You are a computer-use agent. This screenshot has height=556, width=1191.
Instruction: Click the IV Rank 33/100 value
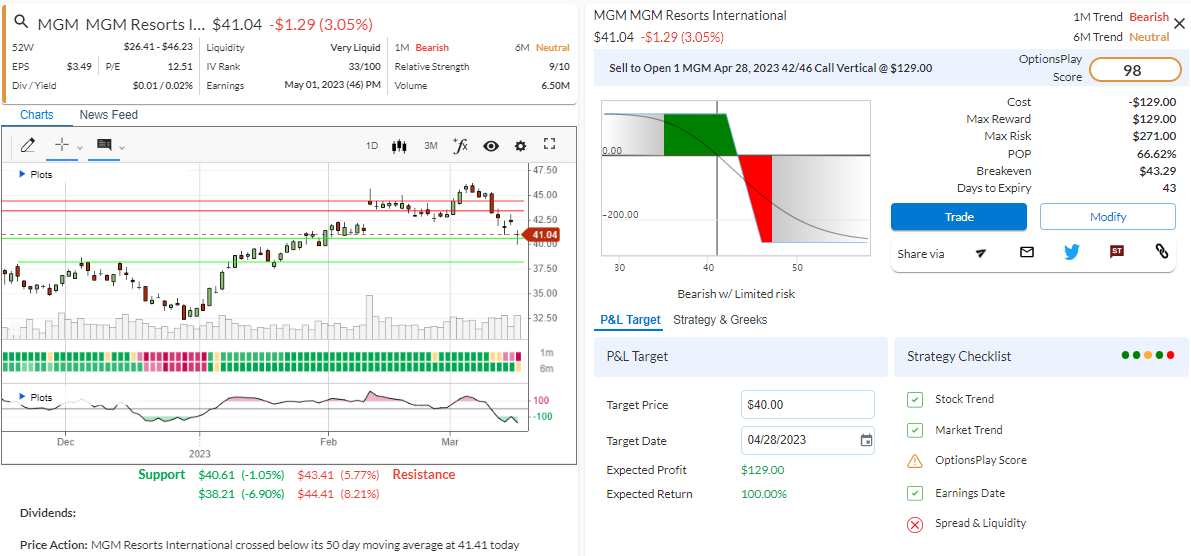[x=365, y=67]
